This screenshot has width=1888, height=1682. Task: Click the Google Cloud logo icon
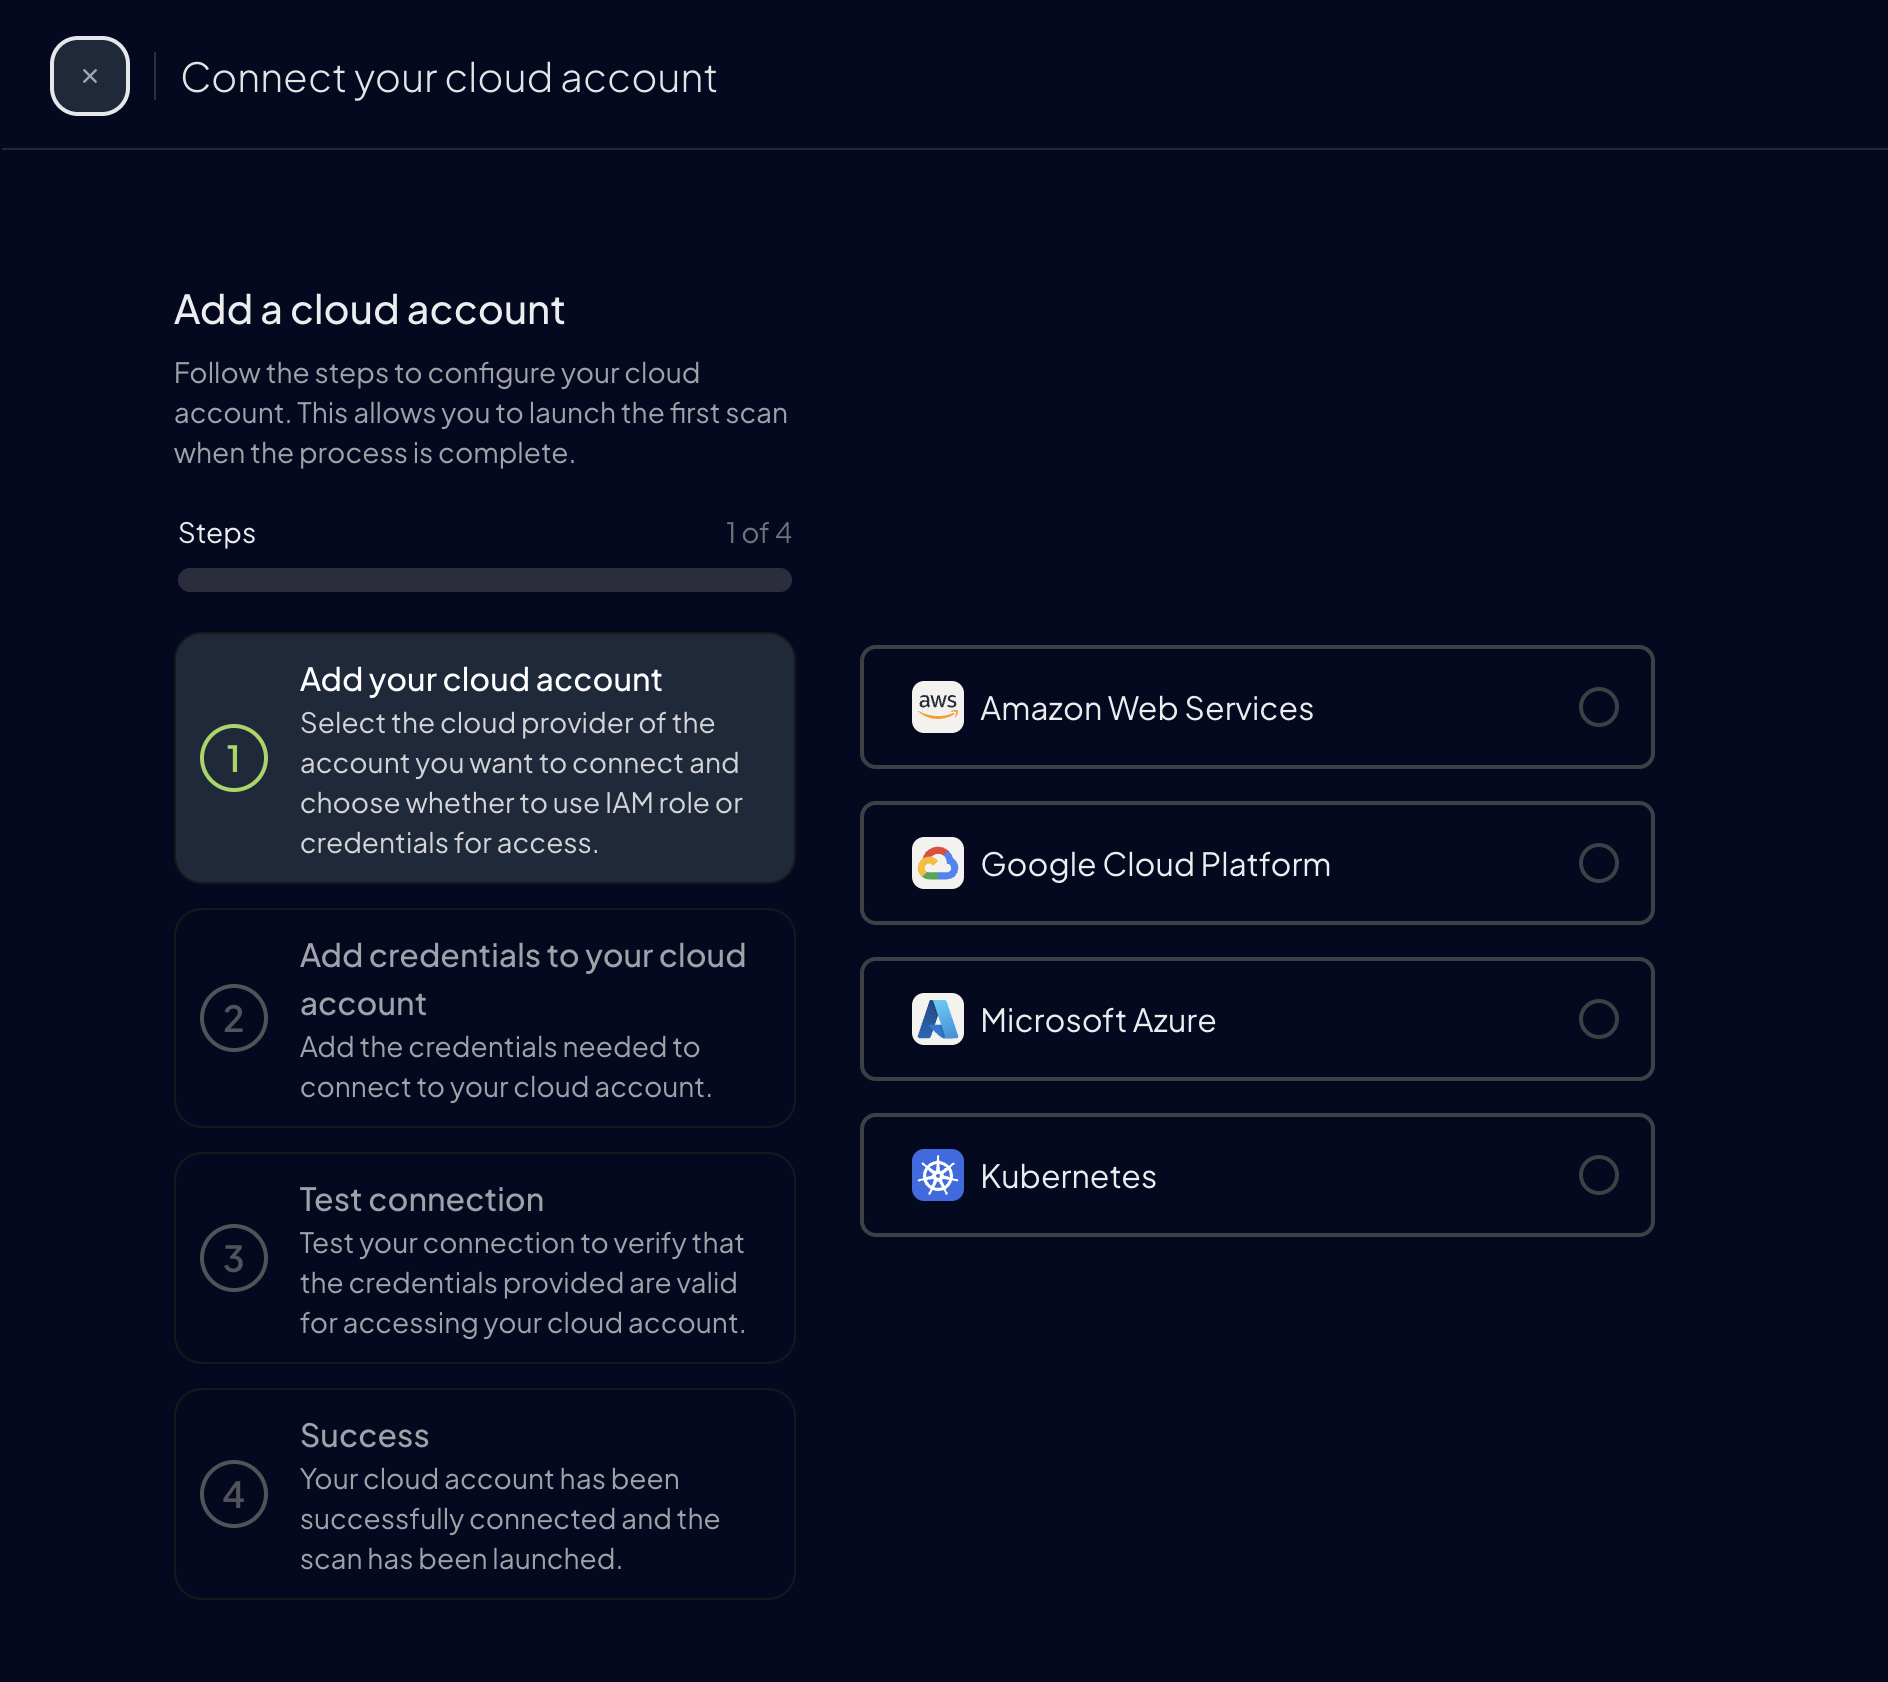[938, 863]
